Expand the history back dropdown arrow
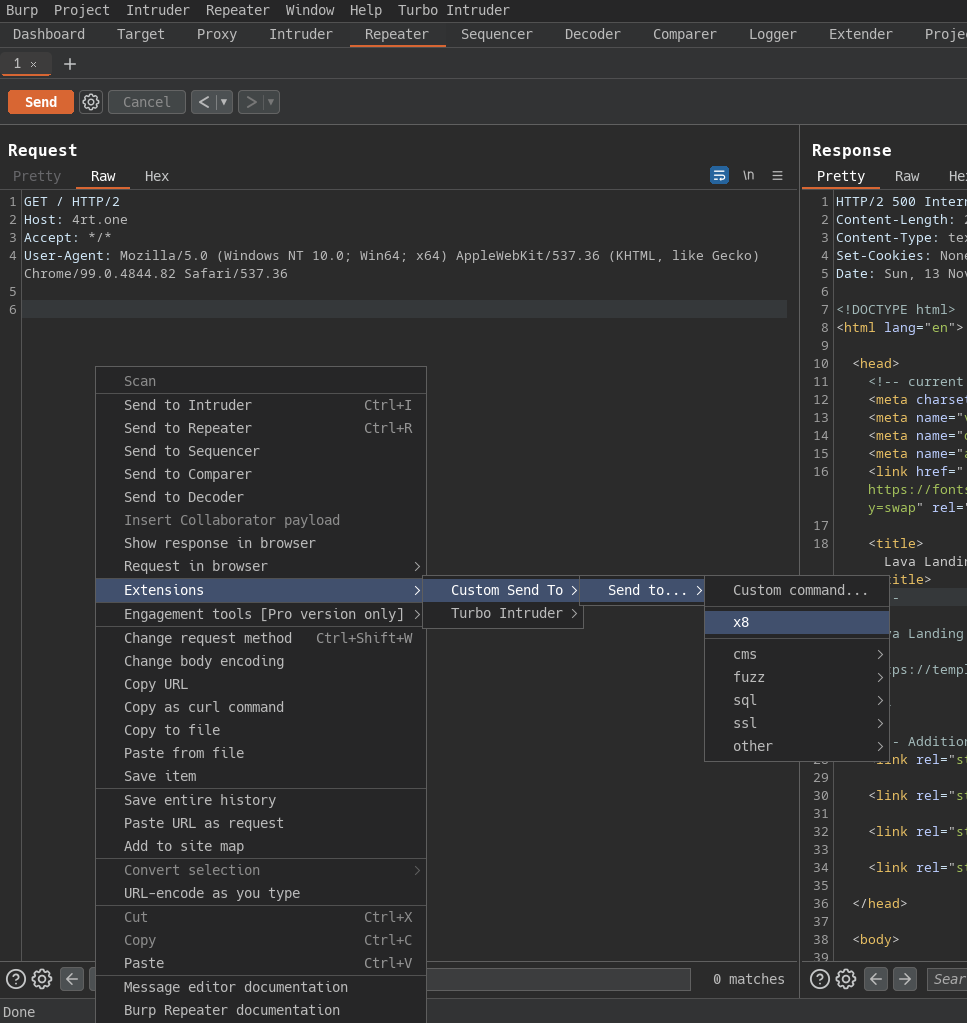Viewport: 967px width, 1023px height. pyautogui.click(x=224, y=102)
